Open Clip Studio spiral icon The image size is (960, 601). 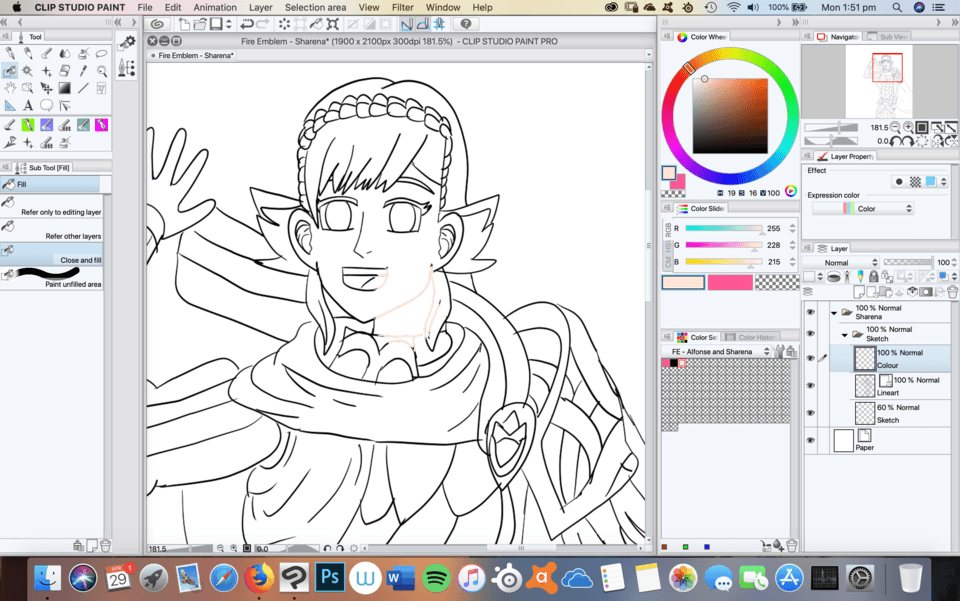[x=157, y=24]
